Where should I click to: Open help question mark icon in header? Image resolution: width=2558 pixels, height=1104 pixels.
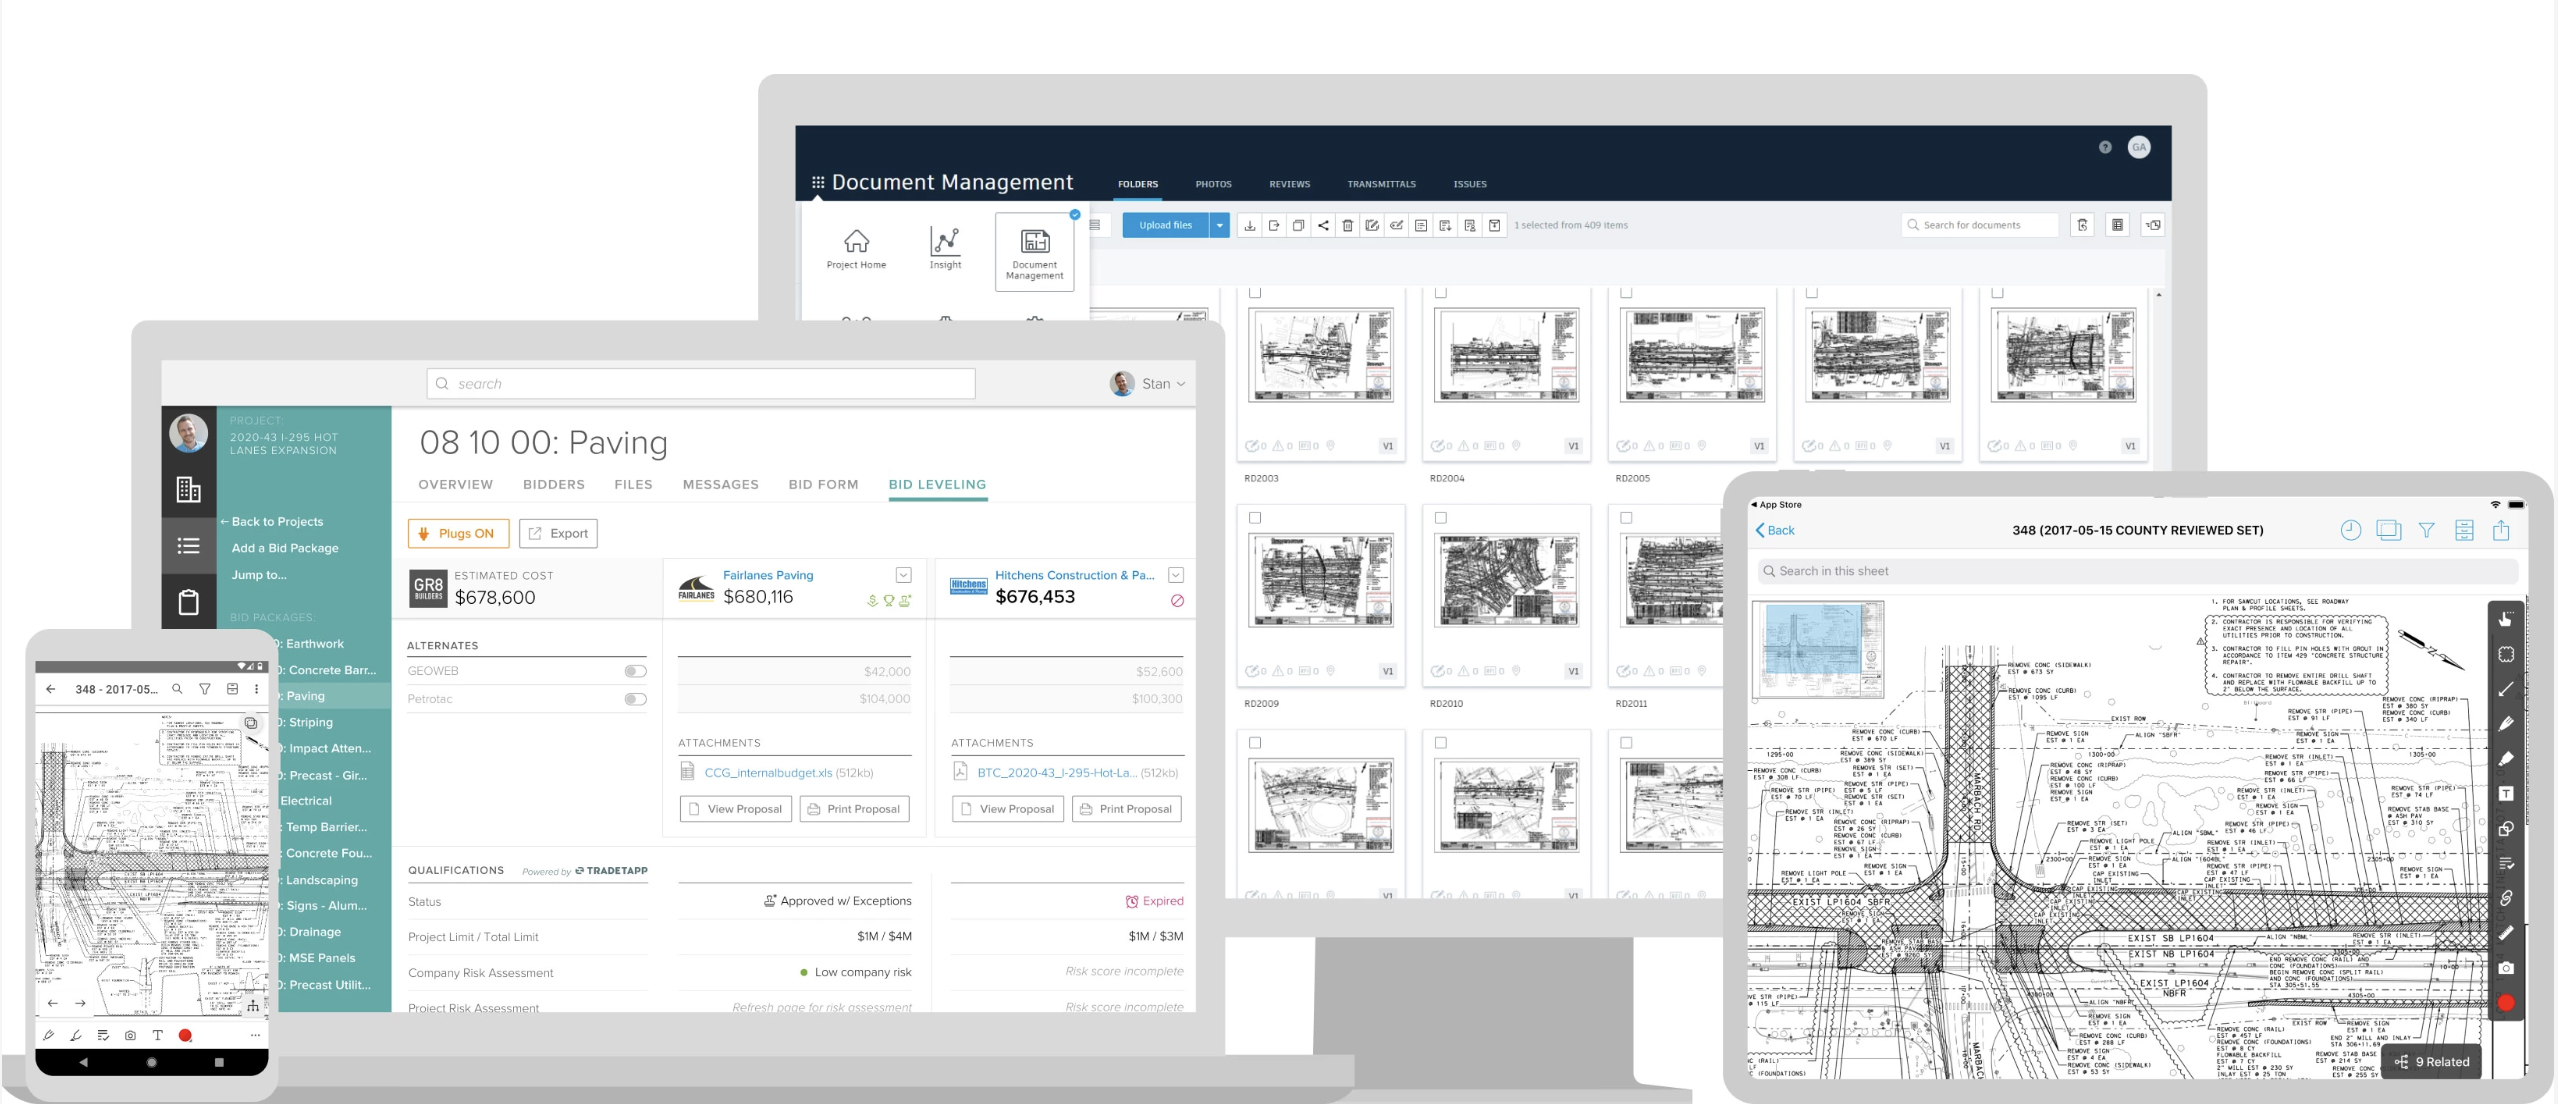[x=2105, y=147]
